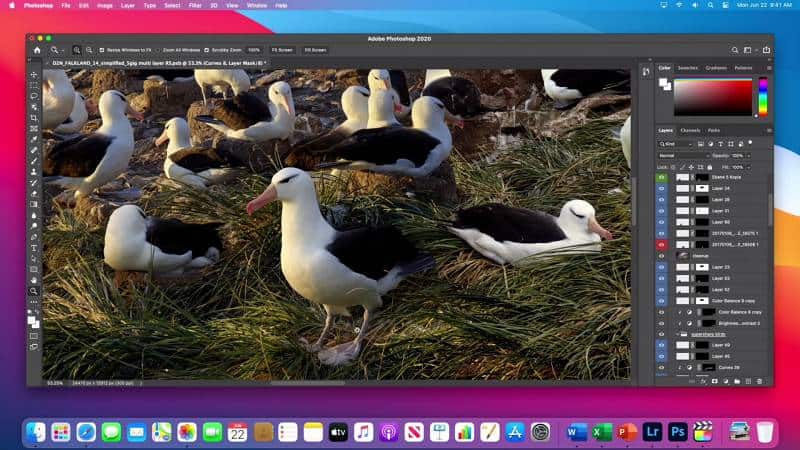Image resolution: width=800 pixels, height=450 pixels.
Task: Open the Fill slider arrow
Action: [x=748, y=167]
